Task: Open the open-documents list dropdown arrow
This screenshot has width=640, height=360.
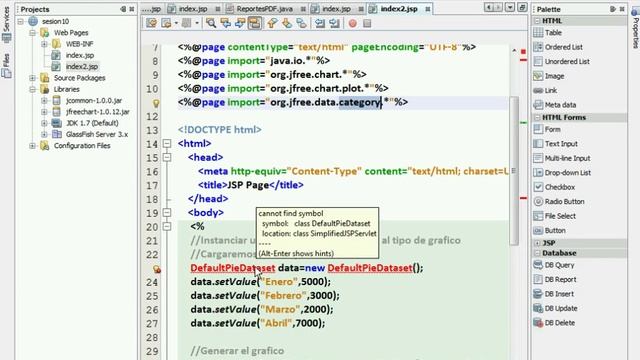Action: 510,8
